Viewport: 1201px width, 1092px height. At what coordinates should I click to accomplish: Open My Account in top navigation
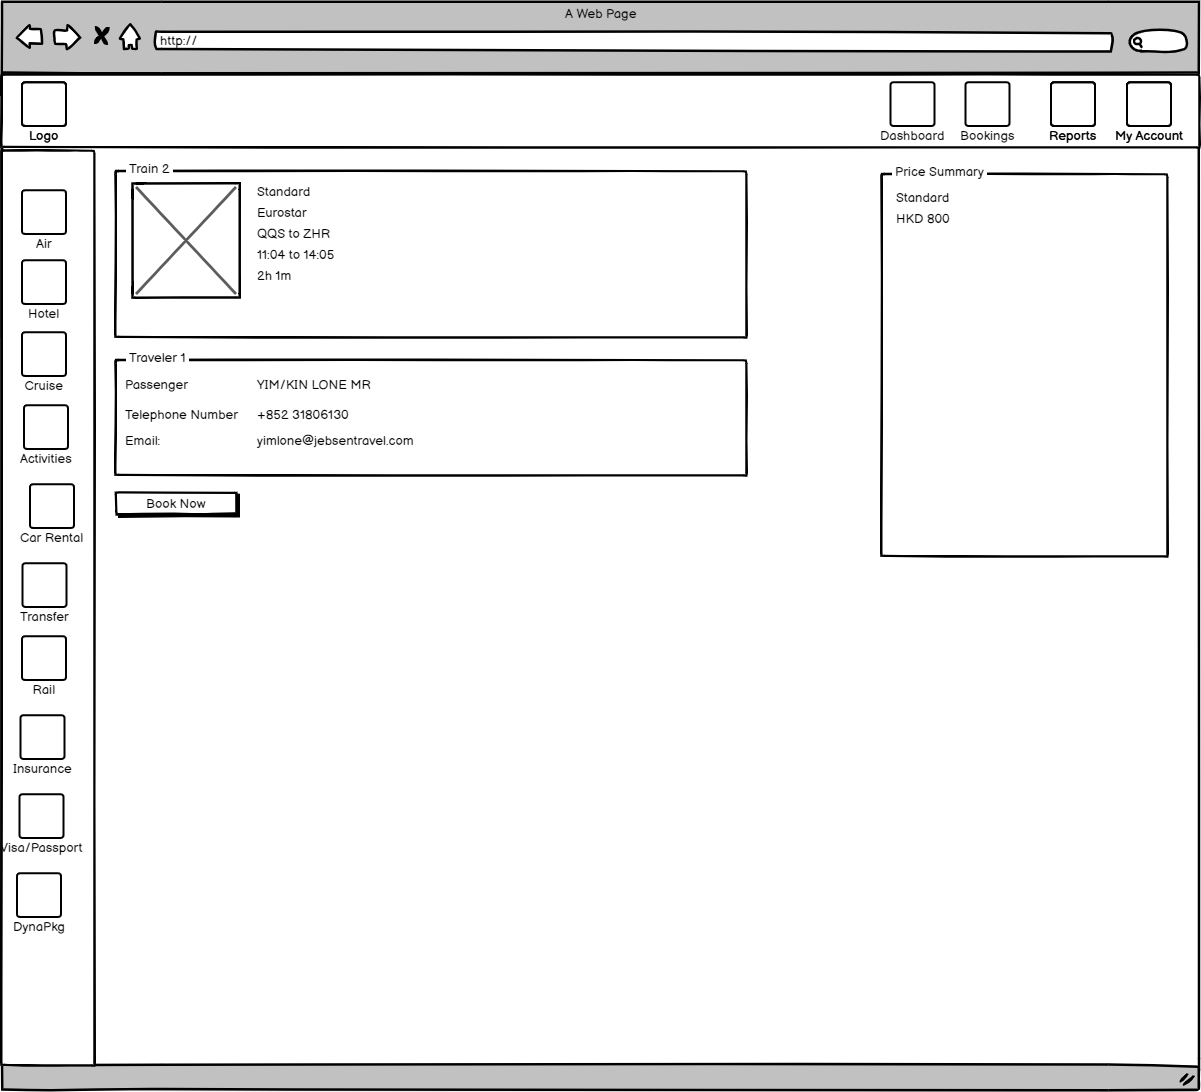tap(1148, 105)
